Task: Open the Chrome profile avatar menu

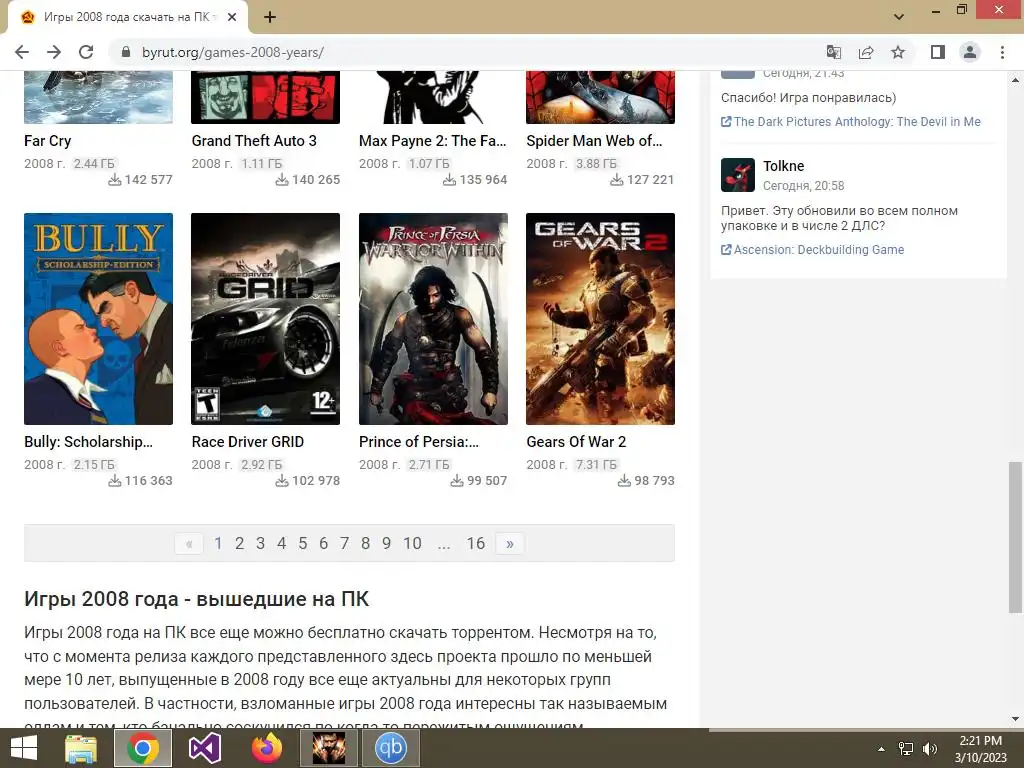Action: point(970,52)
